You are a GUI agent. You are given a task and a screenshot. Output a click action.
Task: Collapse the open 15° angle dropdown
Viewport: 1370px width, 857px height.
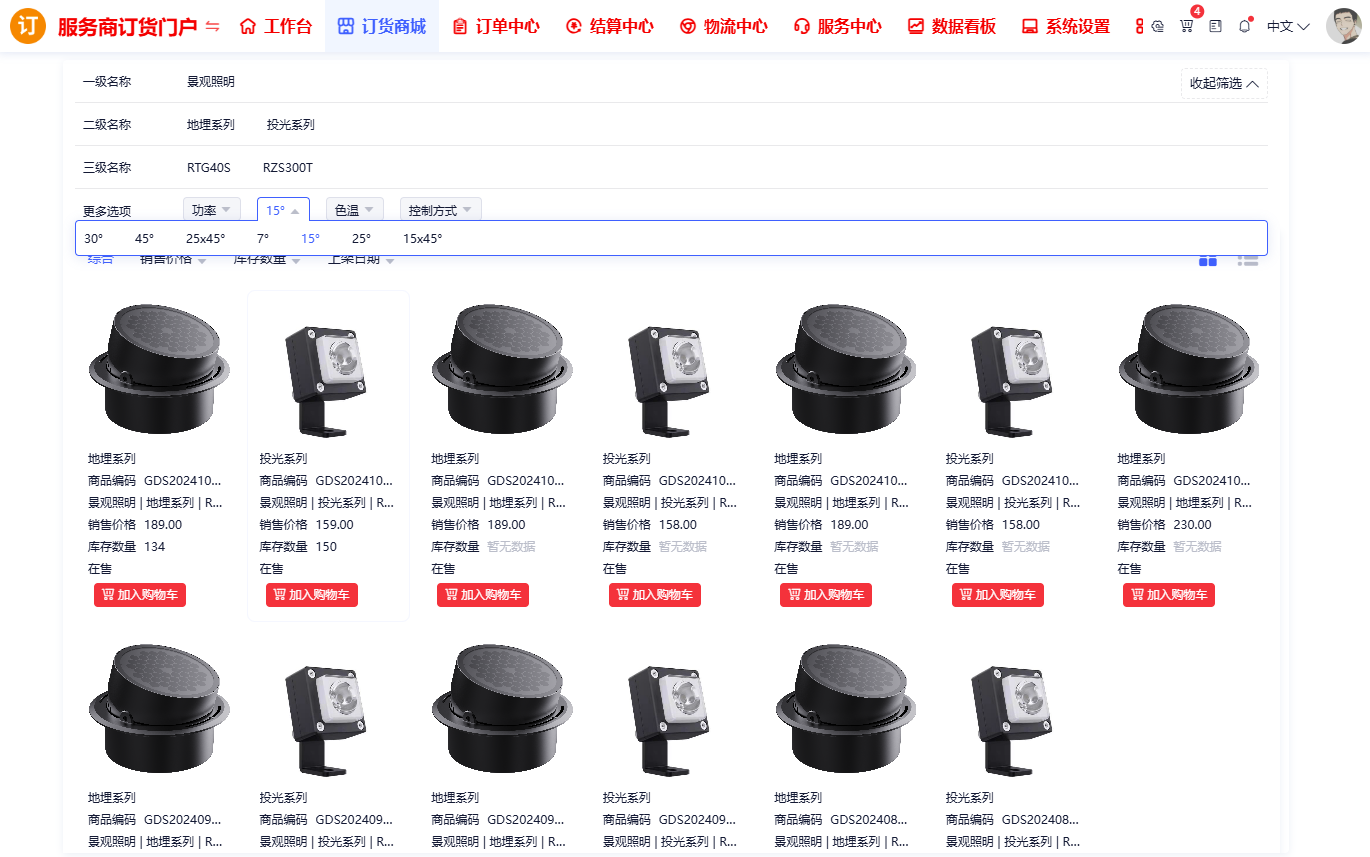283,210
